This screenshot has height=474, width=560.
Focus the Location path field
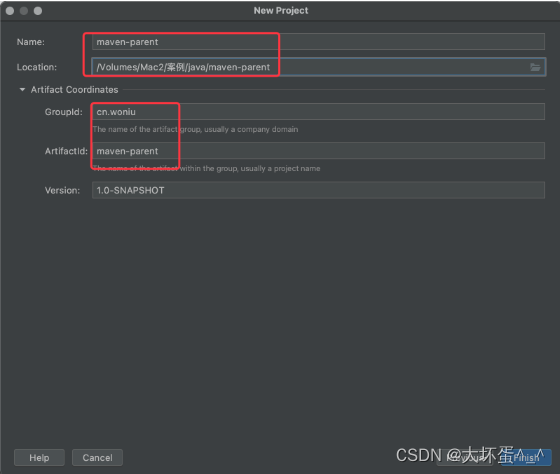(318, 67)
